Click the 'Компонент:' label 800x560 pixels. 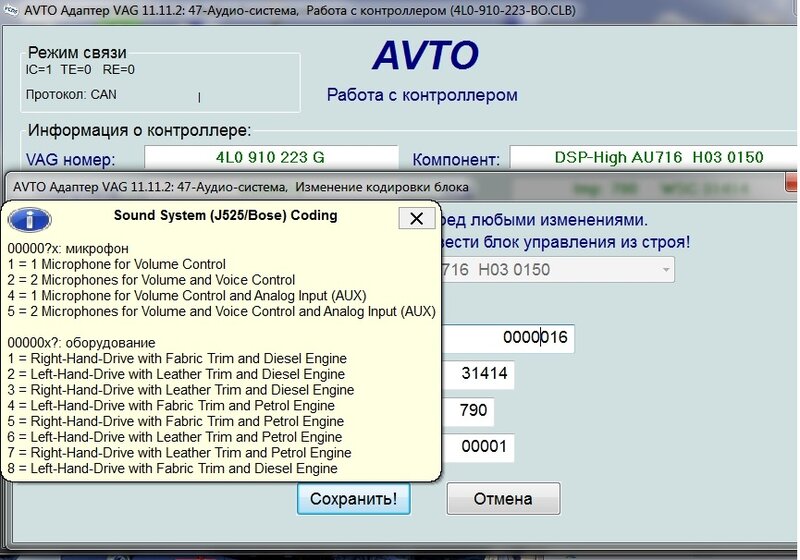point(456,160)
